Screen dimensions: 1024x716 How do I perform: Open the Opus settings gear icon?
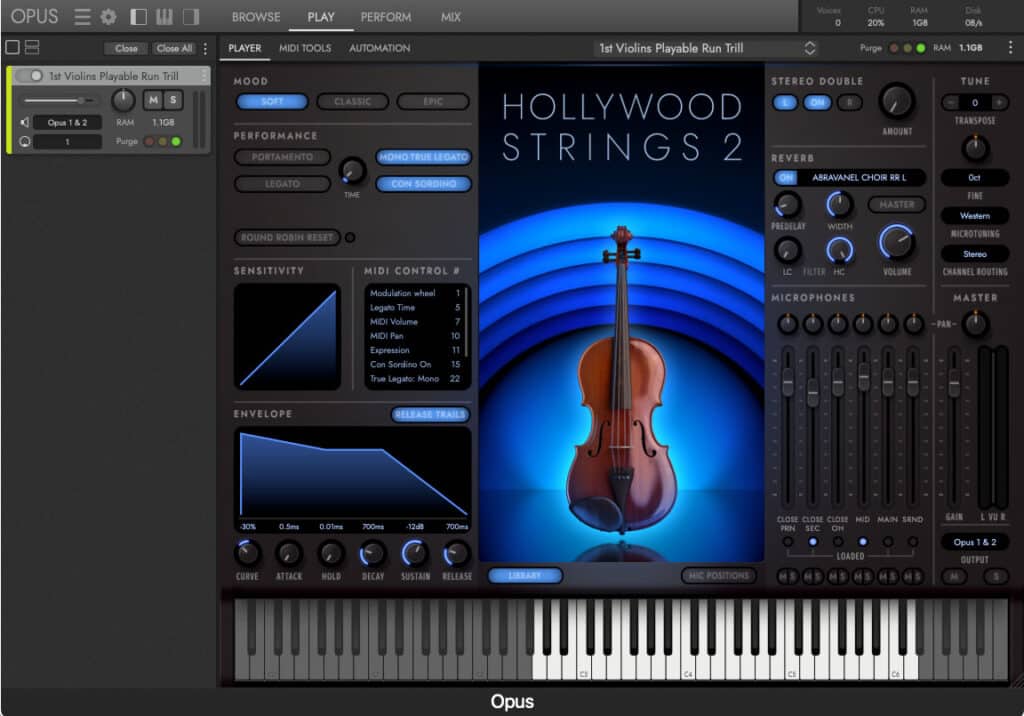pyautogui.click(x=108, y=17)
